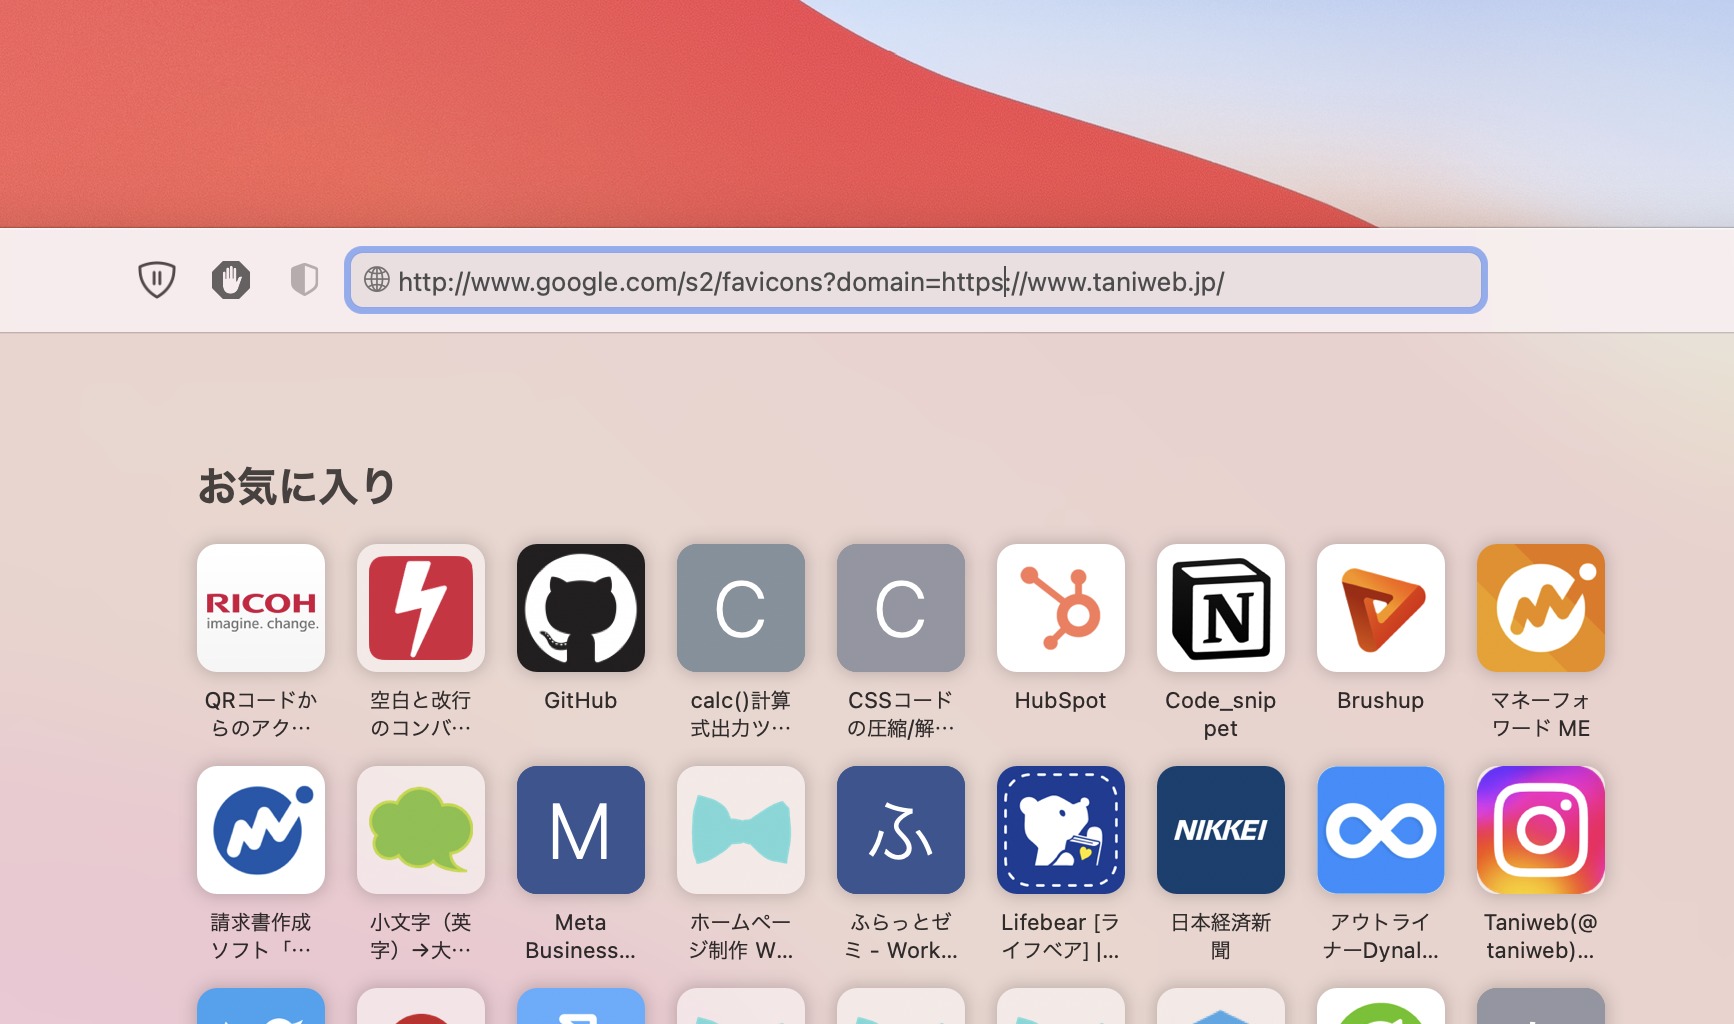
Task: Open 日本経済新聞 NIKKEI favorite
Action: click(1220, 830)
